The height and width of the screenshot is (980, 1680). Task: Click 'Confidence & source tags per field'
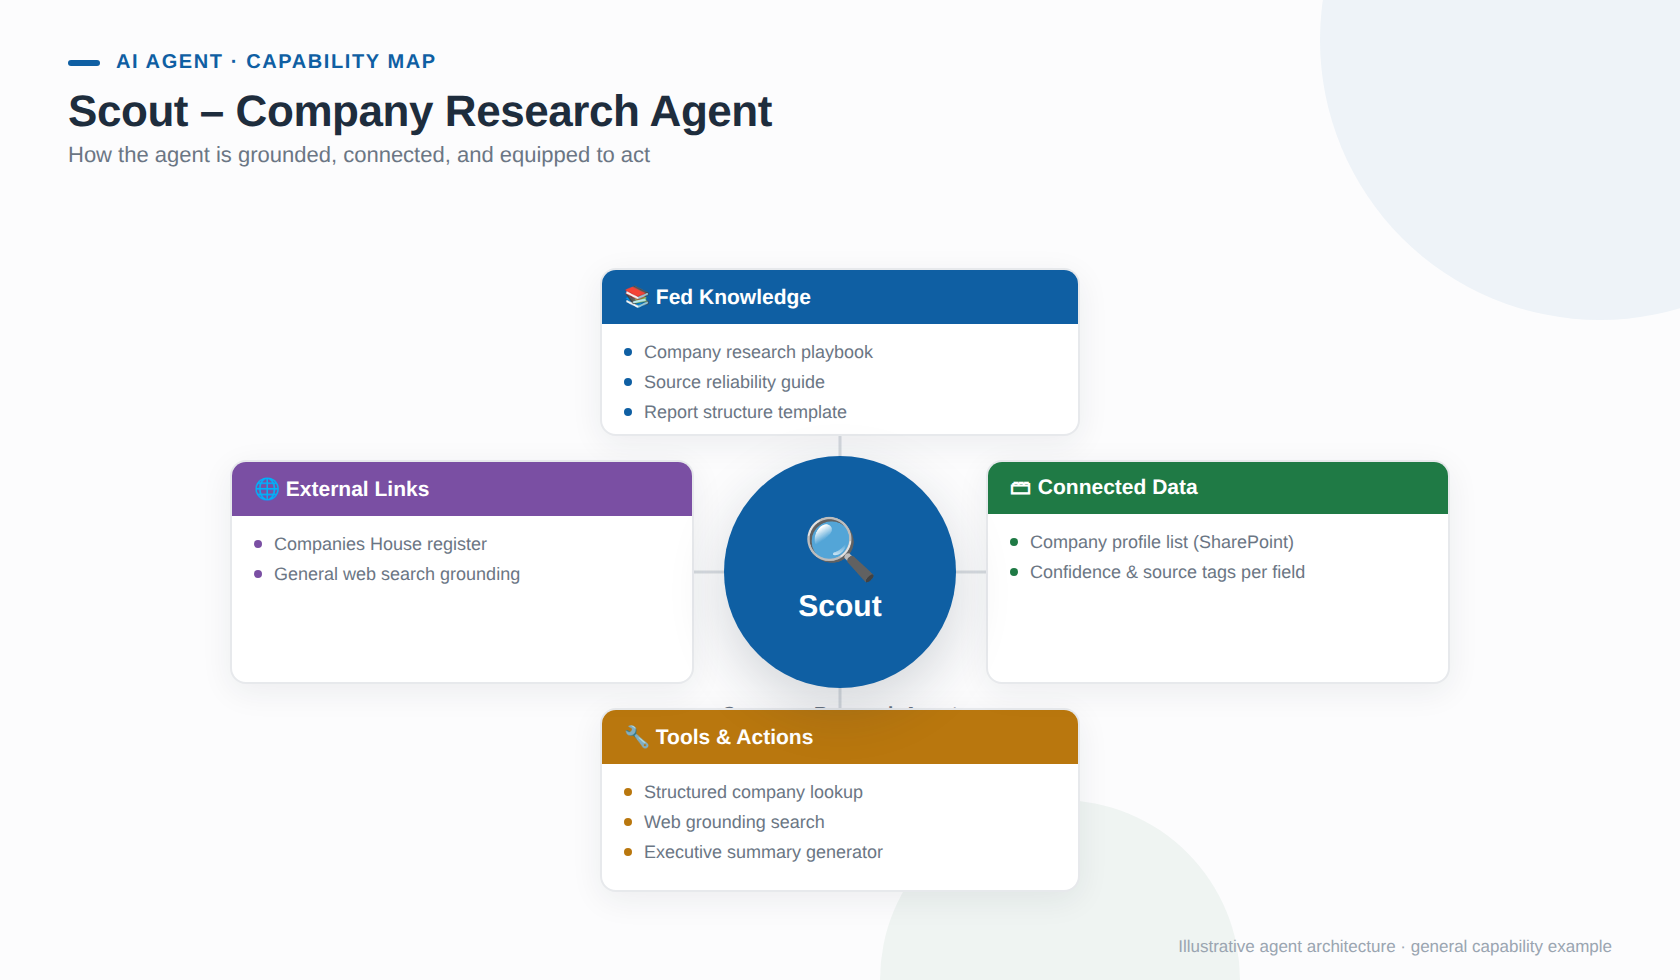[x=1167, y=572]
